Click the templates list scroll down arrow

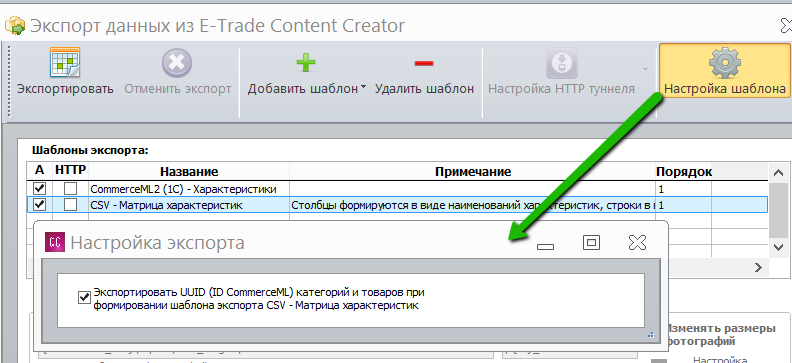click(x=778, y=246)
